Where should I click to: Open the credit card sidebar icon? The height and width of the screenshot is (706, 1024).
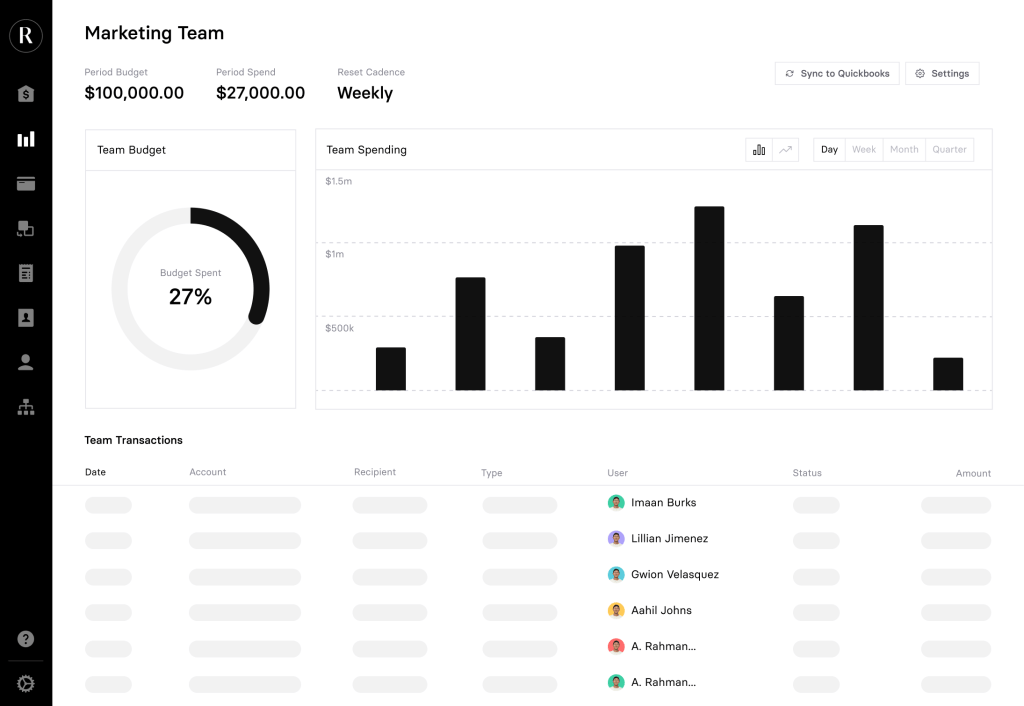click(25, 184)
